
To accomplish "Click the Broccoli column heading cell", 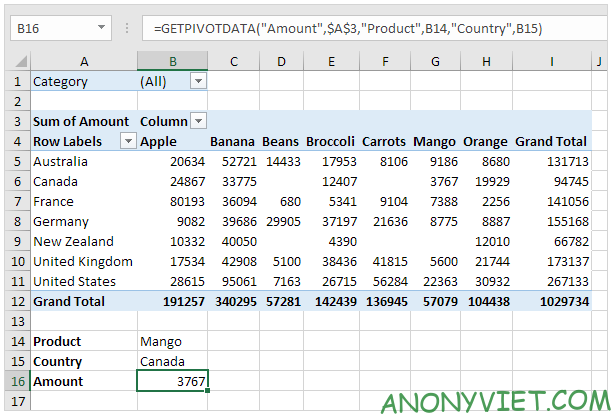I will pos(330,141).
